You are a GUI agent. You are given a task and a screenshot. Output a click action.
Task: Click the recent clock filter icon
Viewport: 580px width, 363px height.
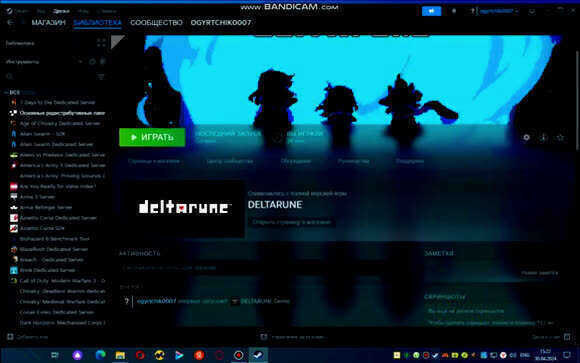[92, 61]
